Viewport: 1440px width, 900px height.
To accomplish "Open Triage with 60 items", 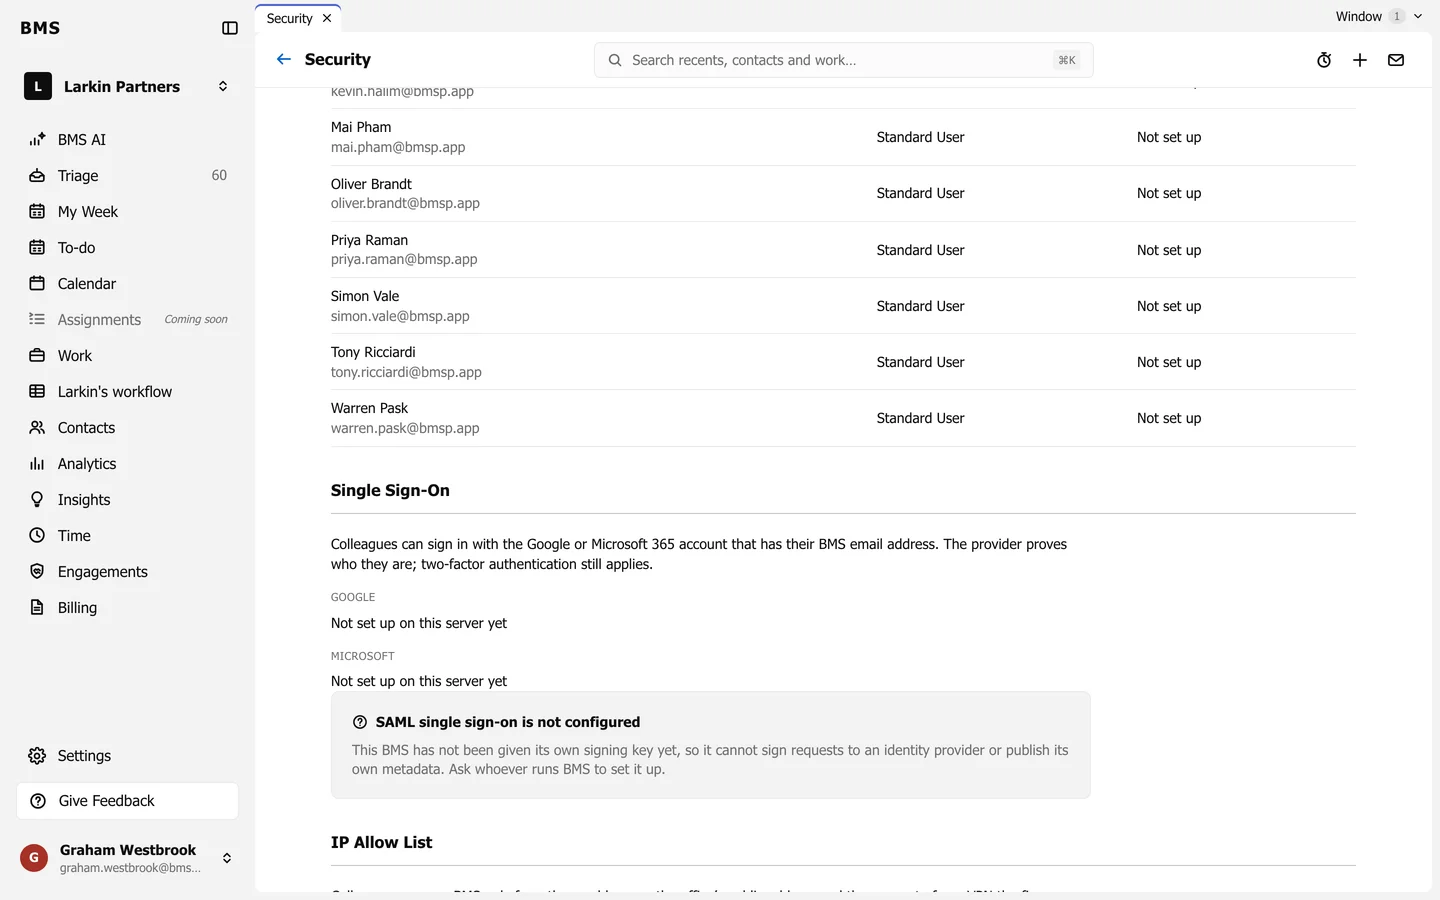I will [128, 176].
